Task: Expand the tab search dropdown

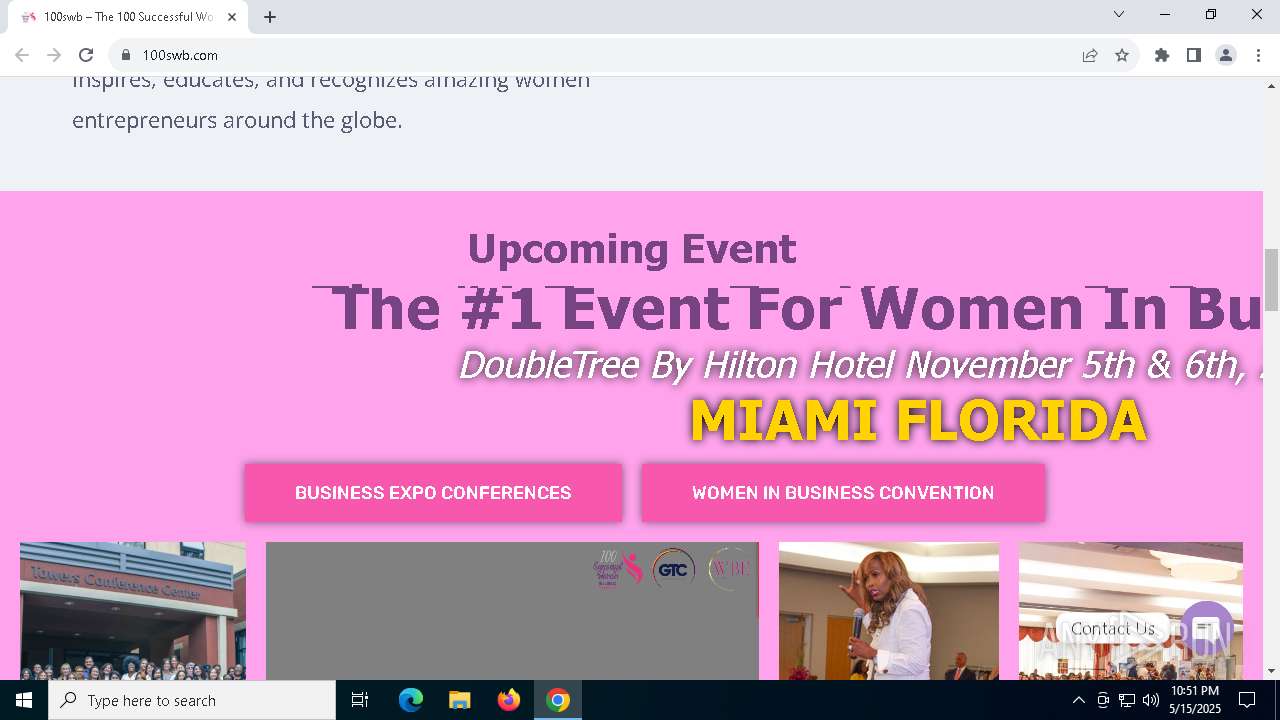Action: pyautogui.click(x=1119, y=14)
